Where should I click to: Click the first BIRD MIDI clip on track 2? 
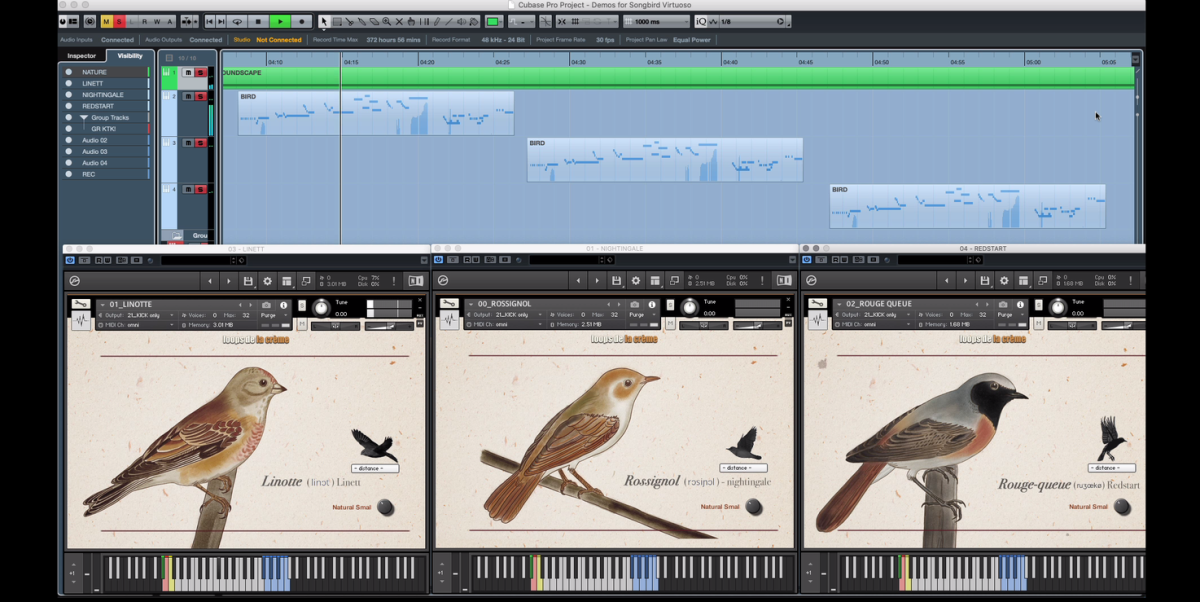click(x=376, y=113)
